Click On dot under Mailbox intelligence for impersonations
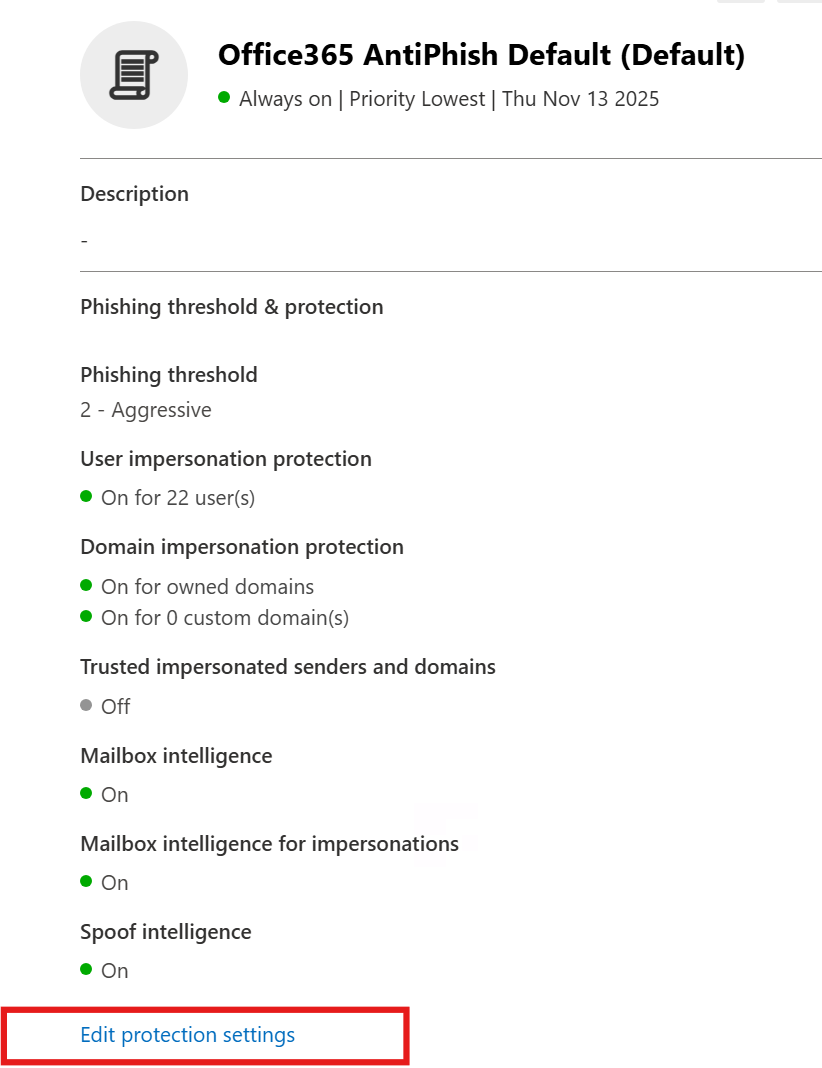 [87, 881]
